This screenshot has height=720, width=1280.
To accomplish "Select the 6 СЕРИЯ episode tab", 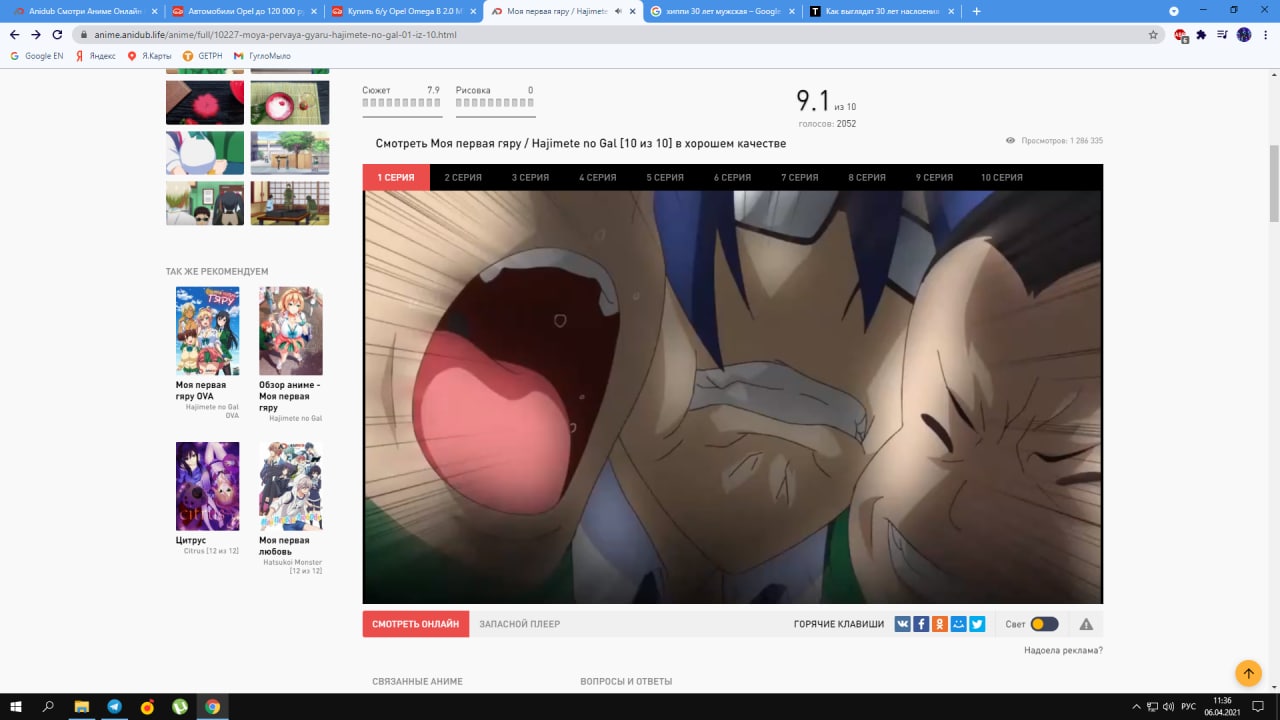I will (x=732, y=177).
